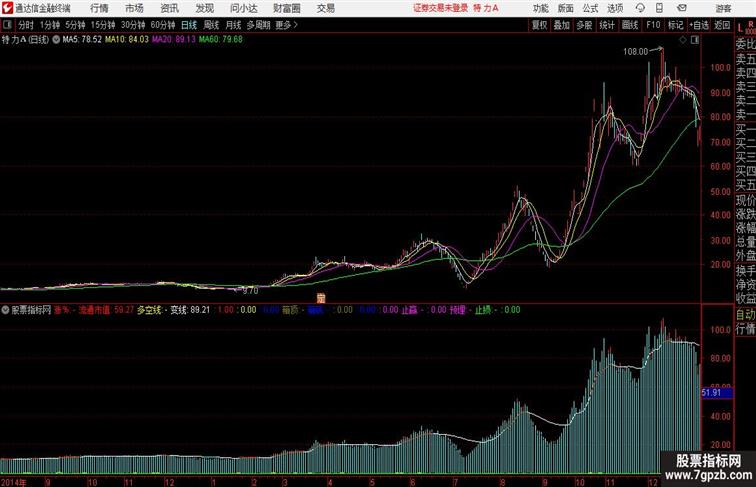Open the 版面 menu
This screenshot has width=756, height=487.
[x=566, y=8]
